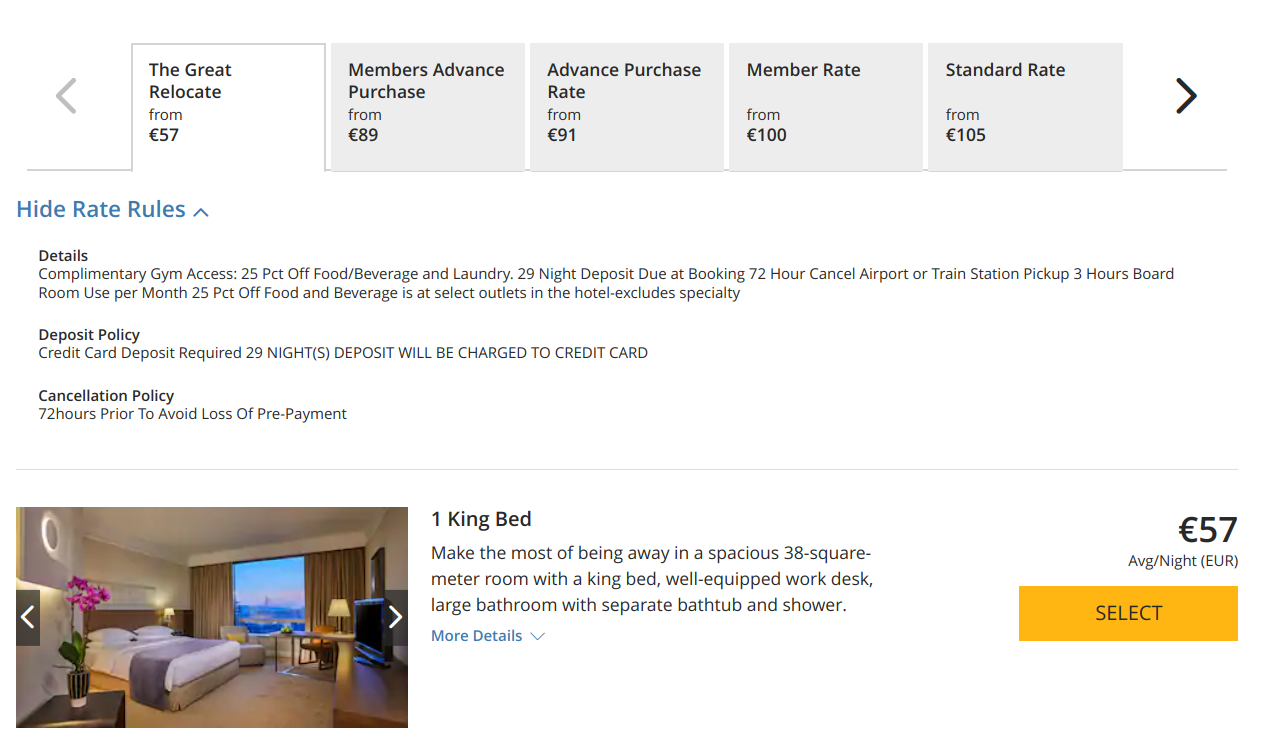Switch to Members Advance Purchase tab

pyautogui.click(x=427, y=106)
